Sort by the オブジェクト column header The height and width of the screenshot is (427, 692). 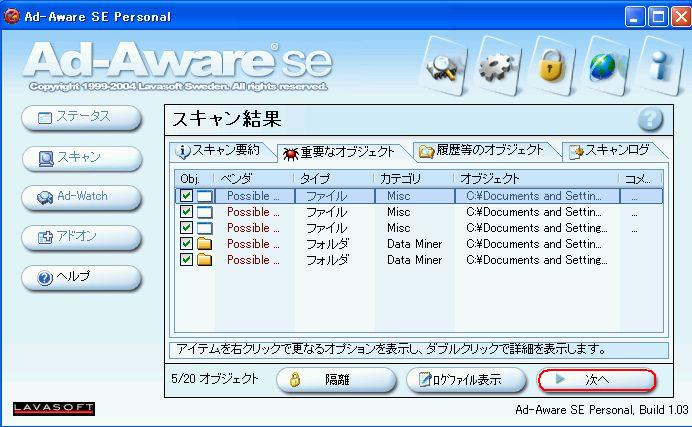tap(537, 179)
